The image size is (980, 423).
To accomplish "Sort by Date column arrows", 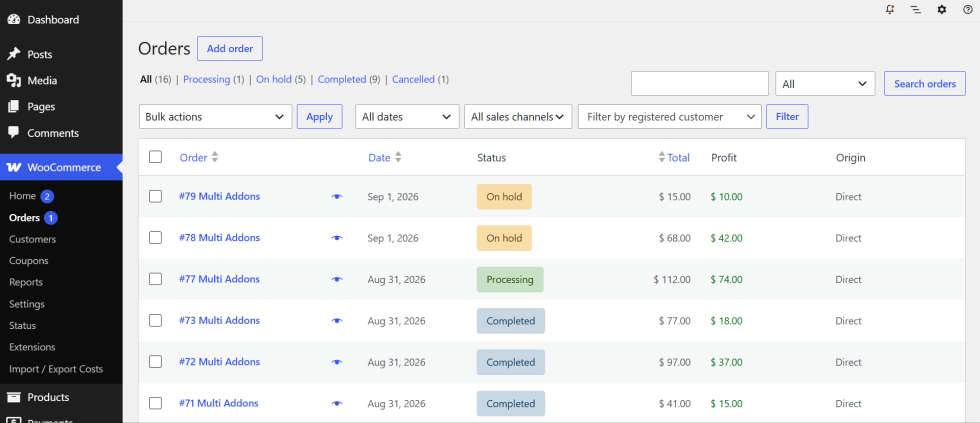I will click(x=398, y=157).
